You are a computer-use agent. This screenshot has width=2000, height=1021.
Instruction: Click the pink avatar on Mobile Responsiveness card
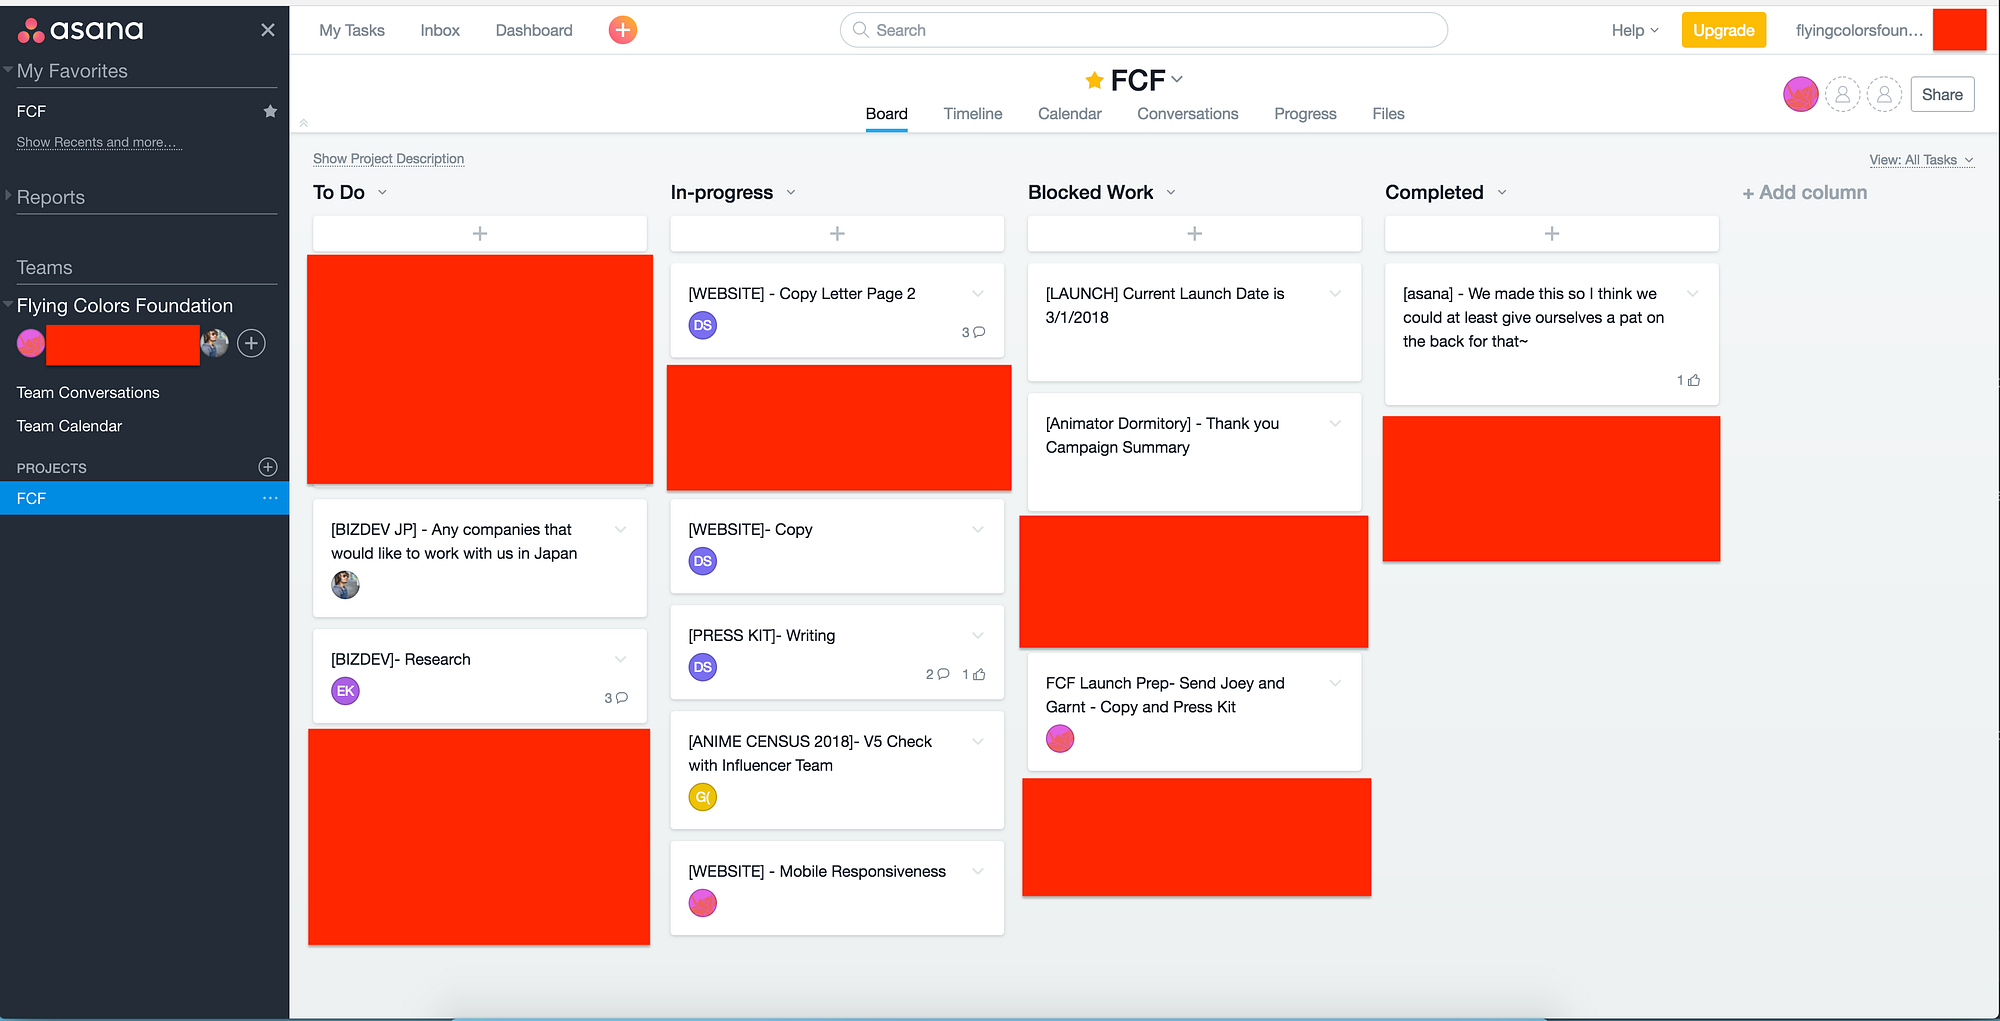pyautogui.click(x=703, y=903)
